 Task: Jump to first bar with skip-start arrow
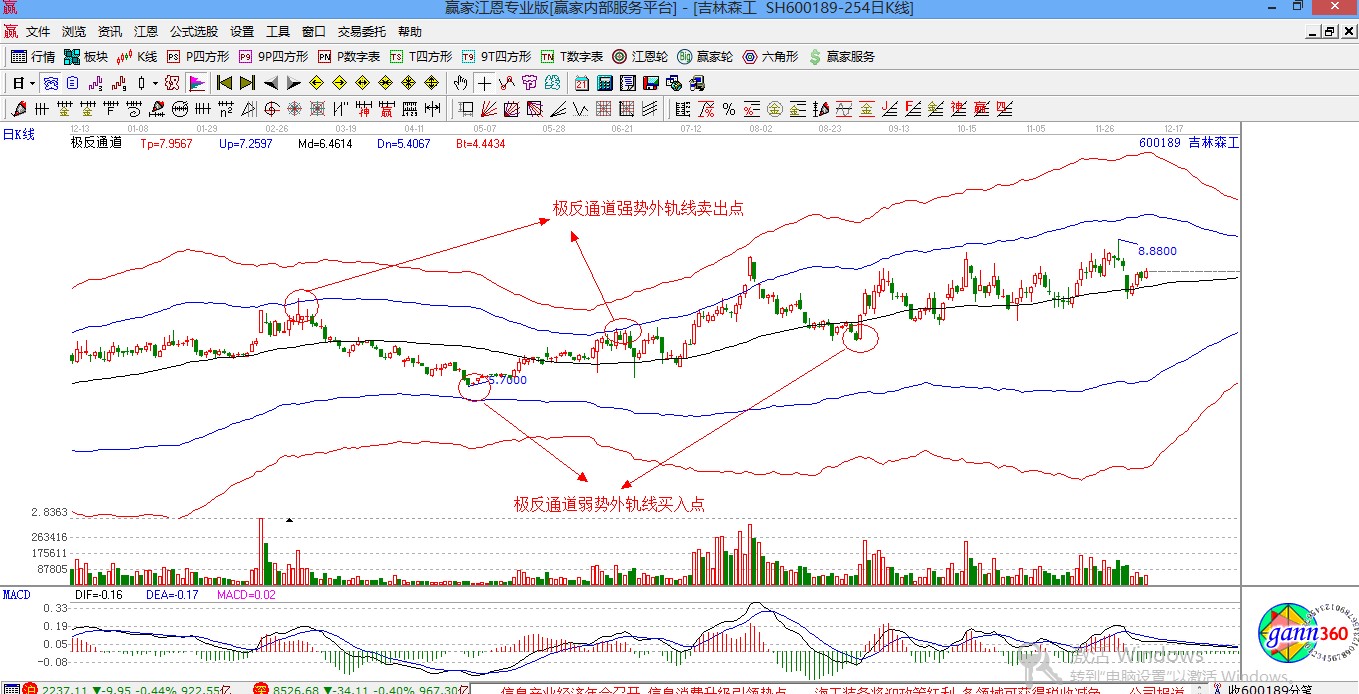(x=224, y=83)
